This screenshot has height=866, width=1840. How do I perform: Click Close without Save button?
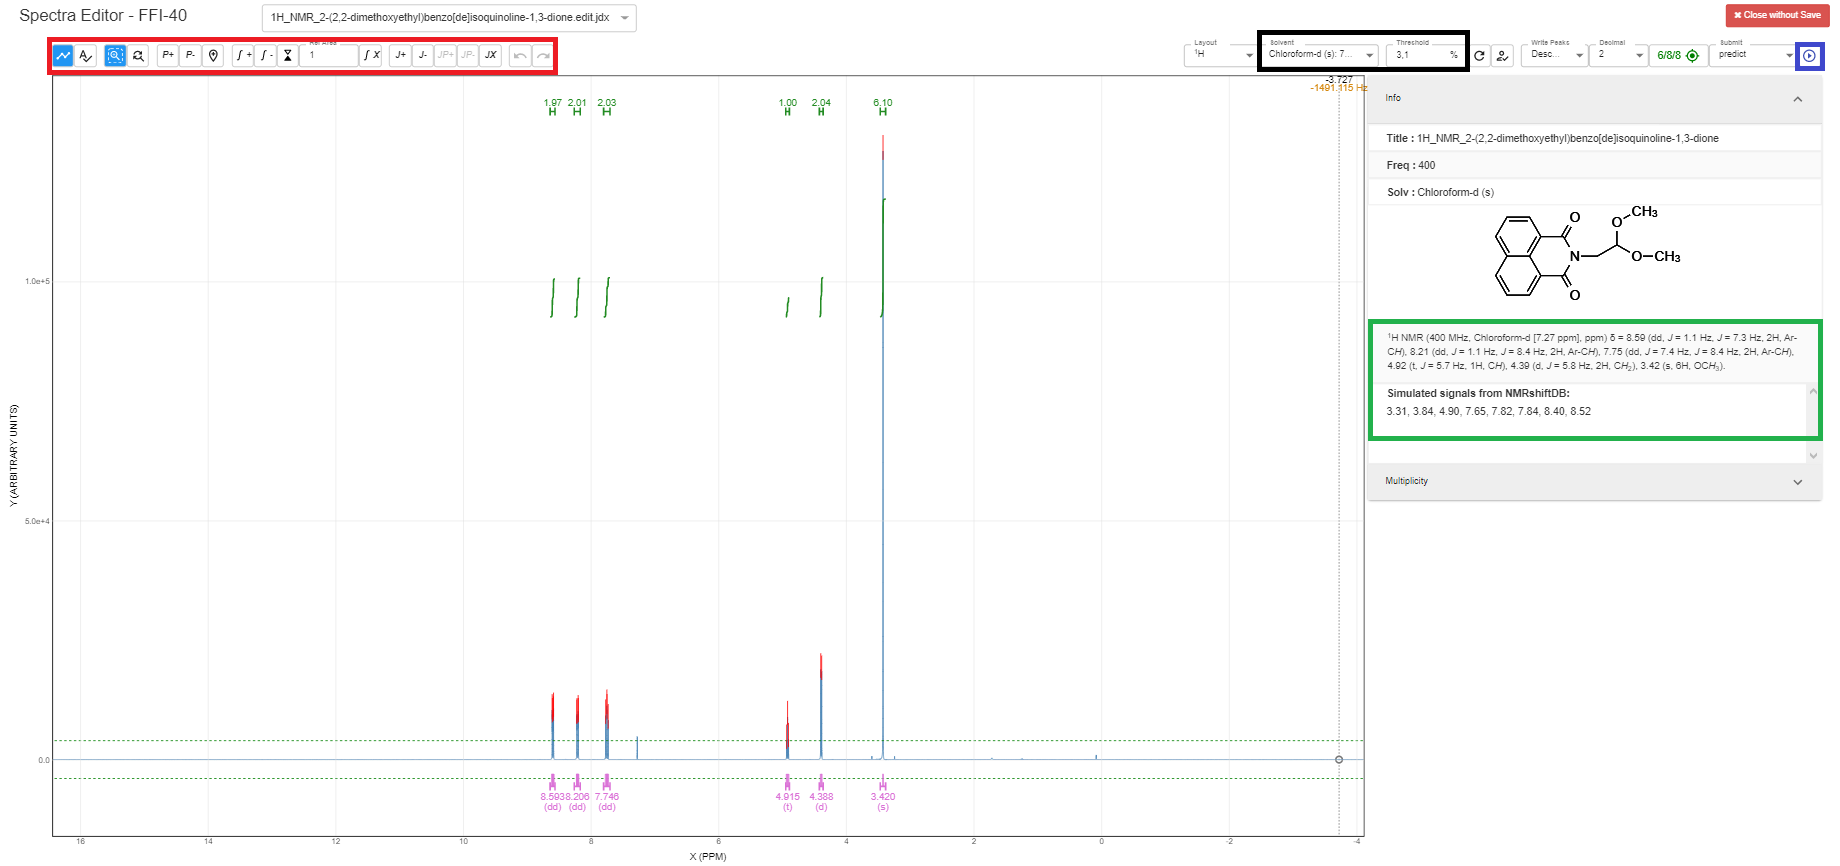1777,15
